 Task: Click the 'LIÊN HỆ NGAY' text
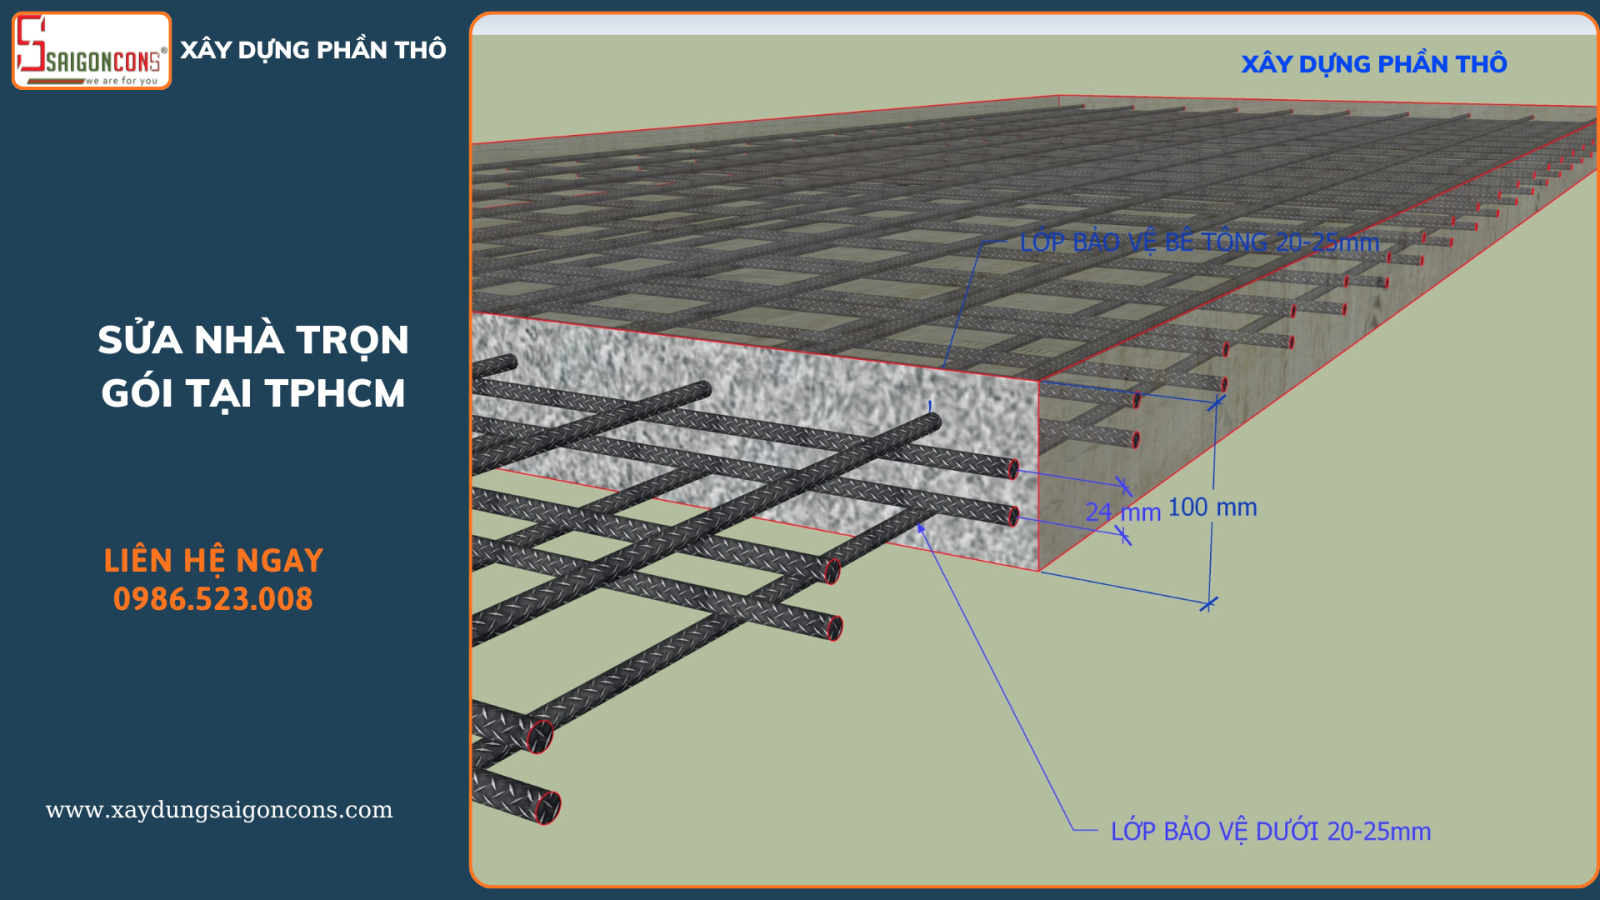(x=213, y=560)
